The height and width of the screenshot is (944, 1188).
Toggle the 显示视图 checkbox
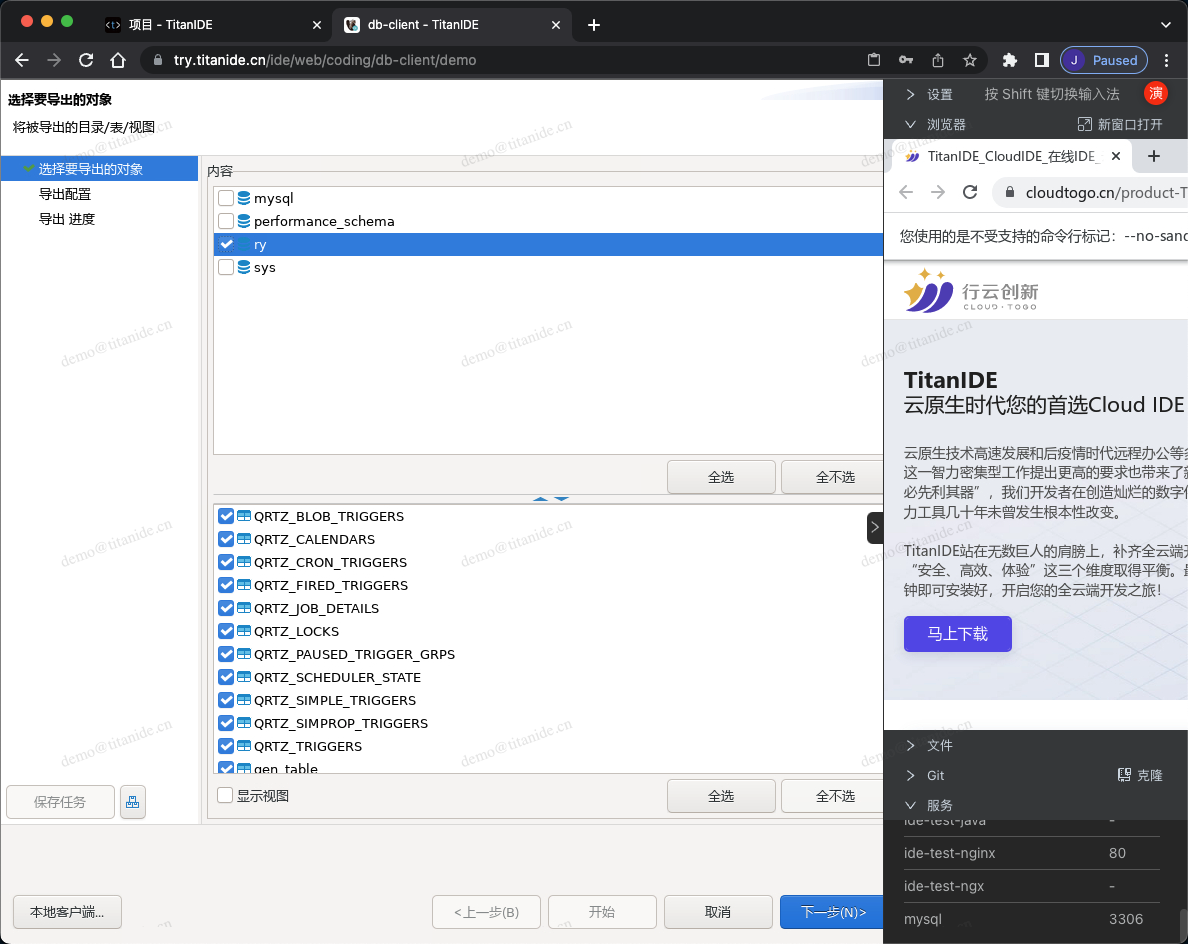click(226, 796)
